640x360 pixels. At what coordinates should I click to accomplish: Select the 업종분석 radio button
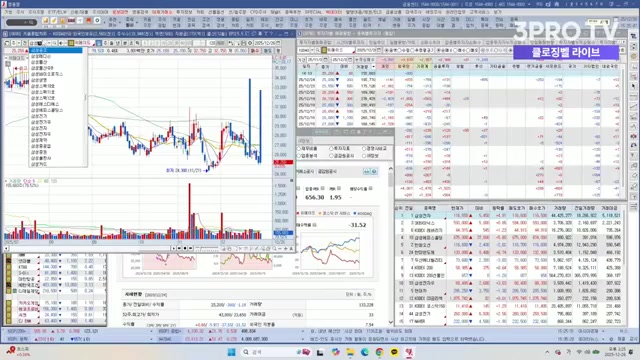pyautogui.click(x=299, y=156)
